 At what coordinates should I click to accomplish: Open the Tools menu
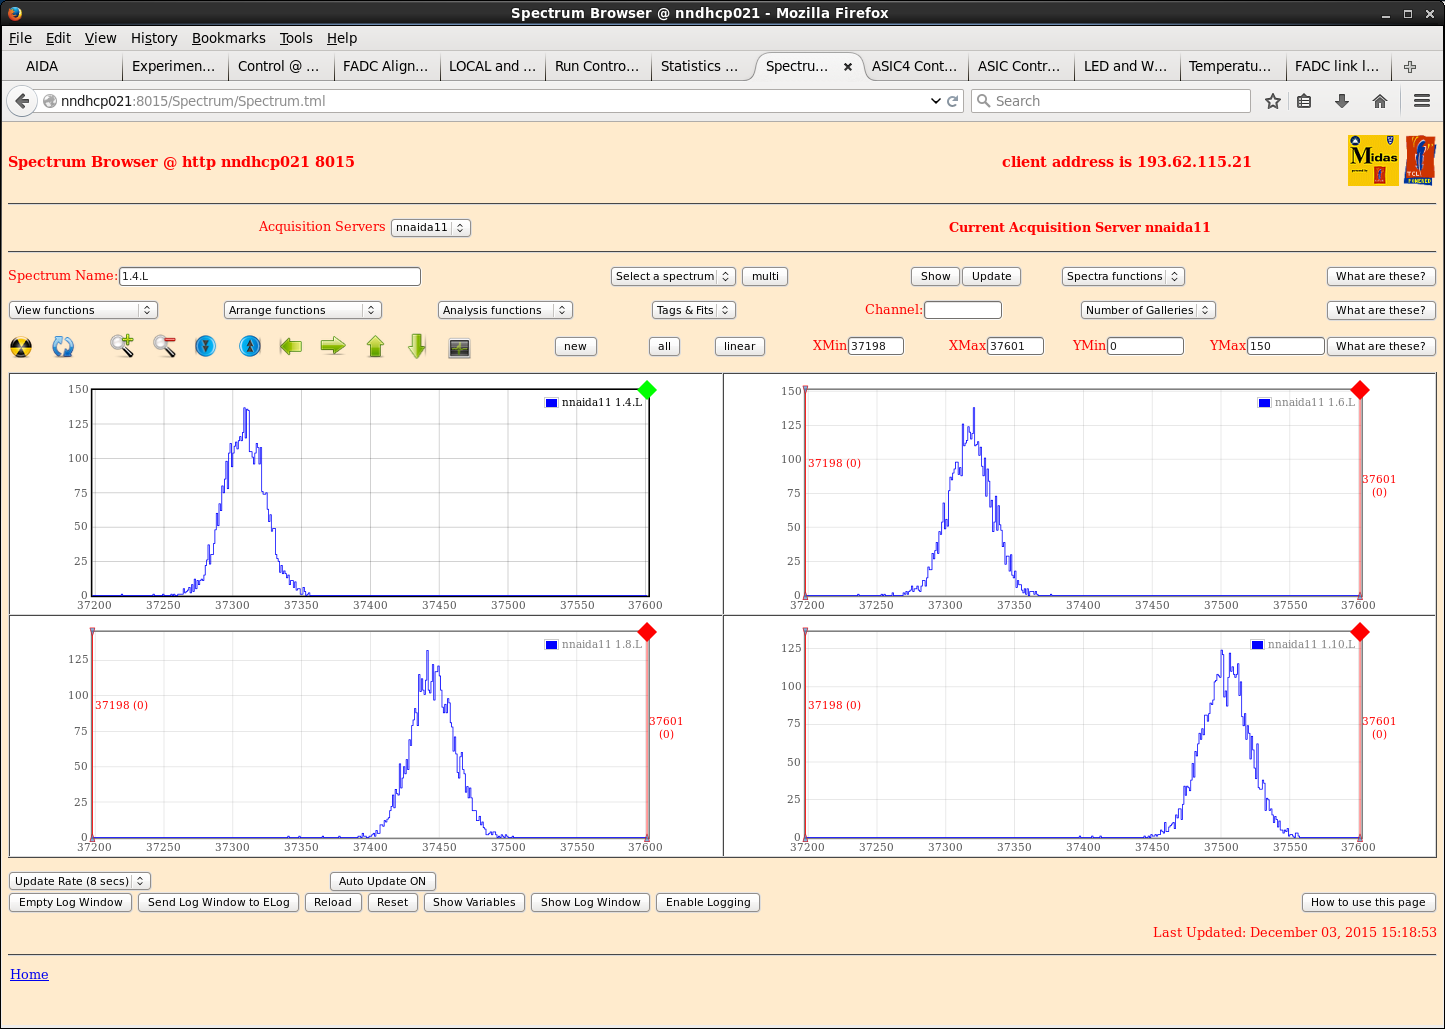tap(296, 38)
